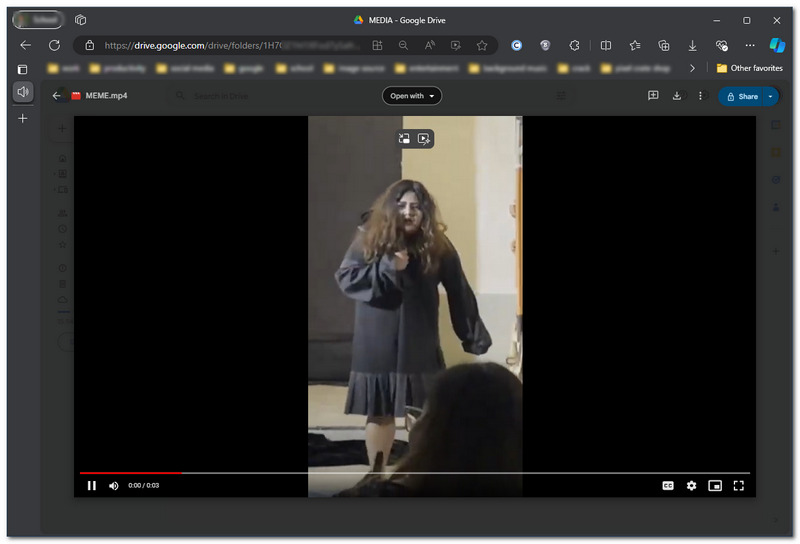
Task: Enter full screen video mode
Action: (739, 485)
